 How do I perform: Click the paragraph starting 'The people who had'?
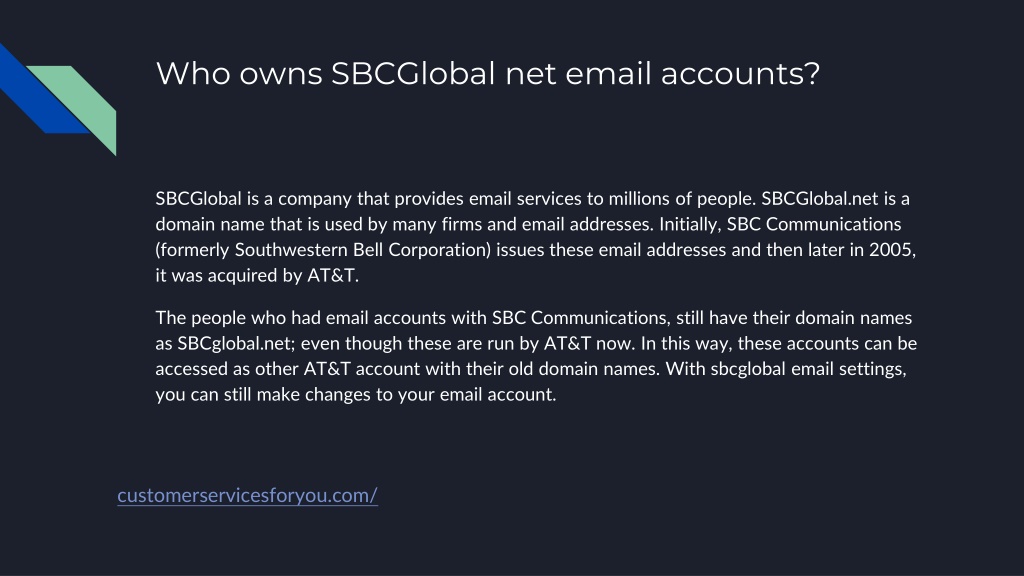coord(536,356)
